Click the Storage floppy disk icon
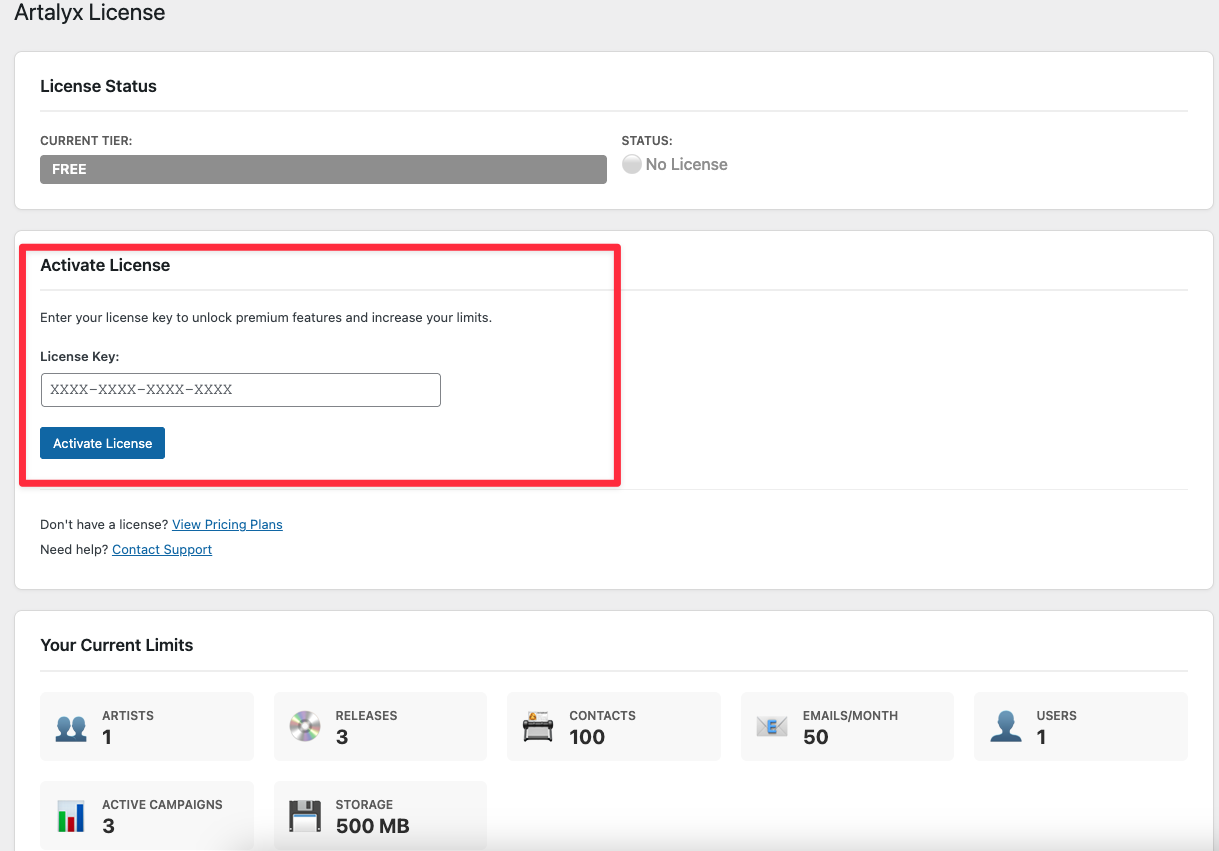The height and width of the screenshot is (851, 1219). click(x=305, y=816)
